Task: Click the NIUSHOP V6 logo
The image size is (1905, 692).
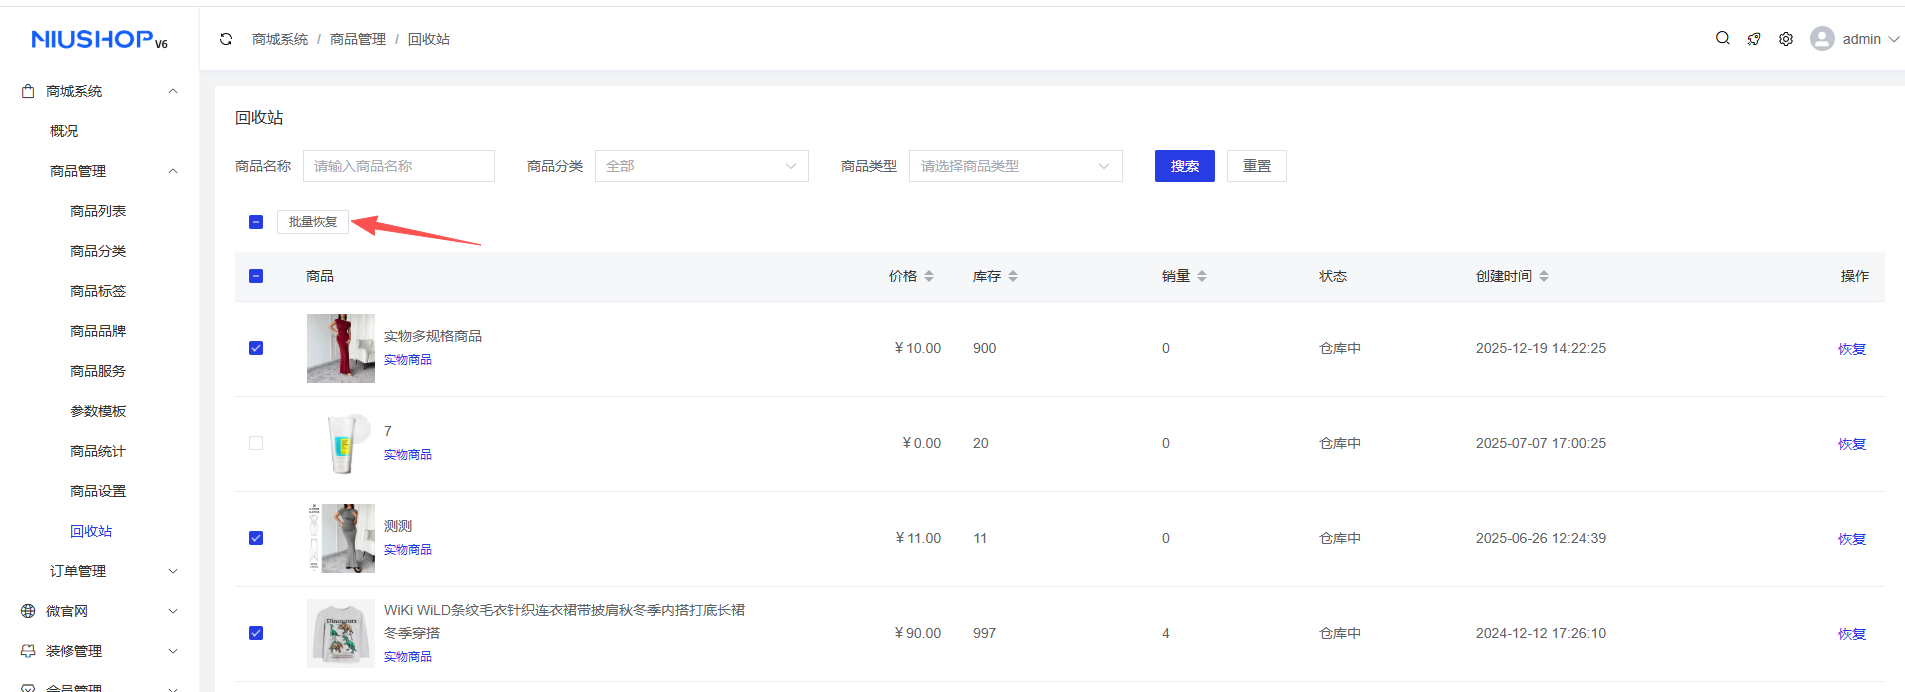Action: pyautogui.click(x=99, y=39)
